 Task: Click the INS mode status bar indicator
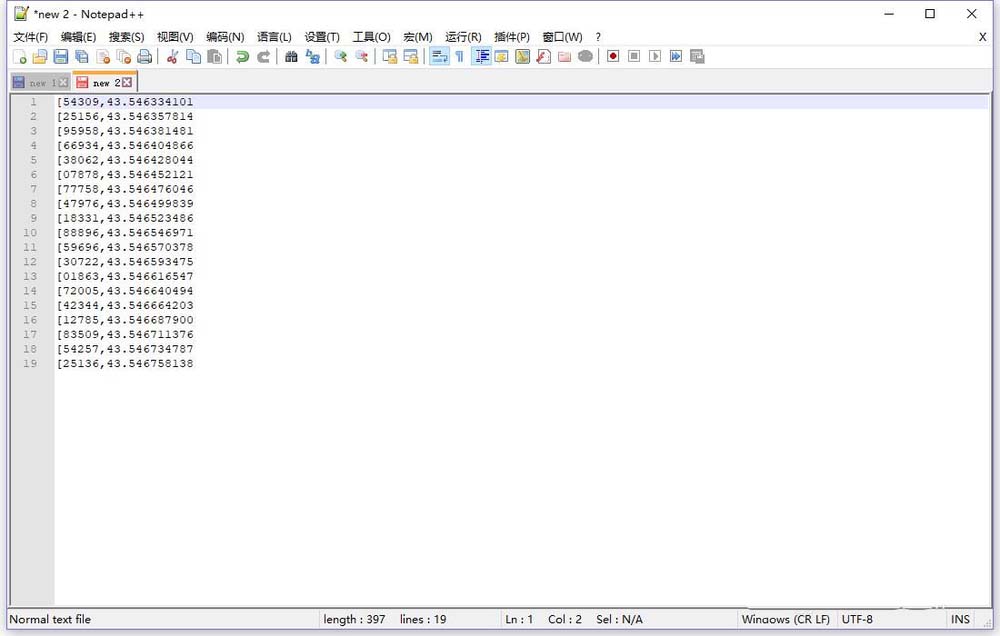click(960, 619)
